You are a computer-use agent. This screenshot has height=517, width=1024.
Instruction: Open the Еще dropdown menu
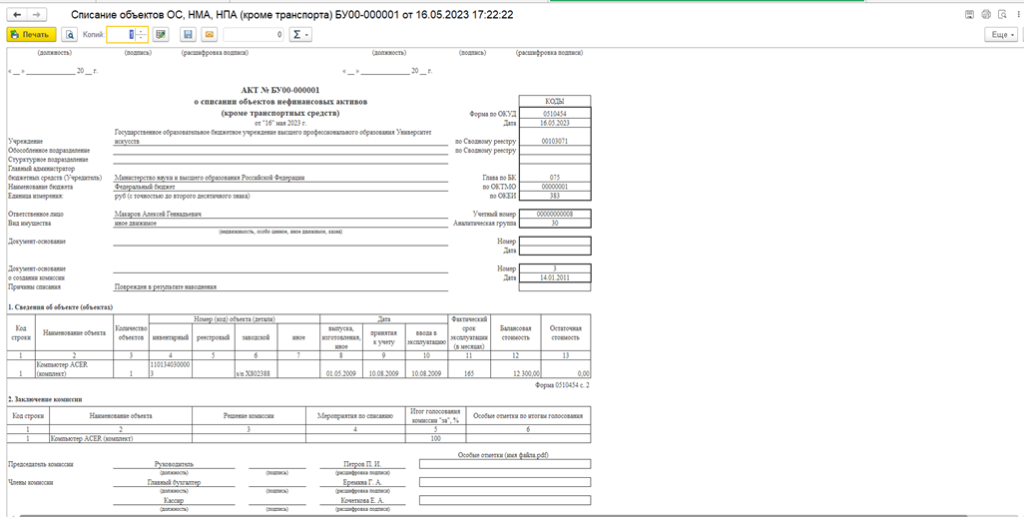(x=1002, y=35)
